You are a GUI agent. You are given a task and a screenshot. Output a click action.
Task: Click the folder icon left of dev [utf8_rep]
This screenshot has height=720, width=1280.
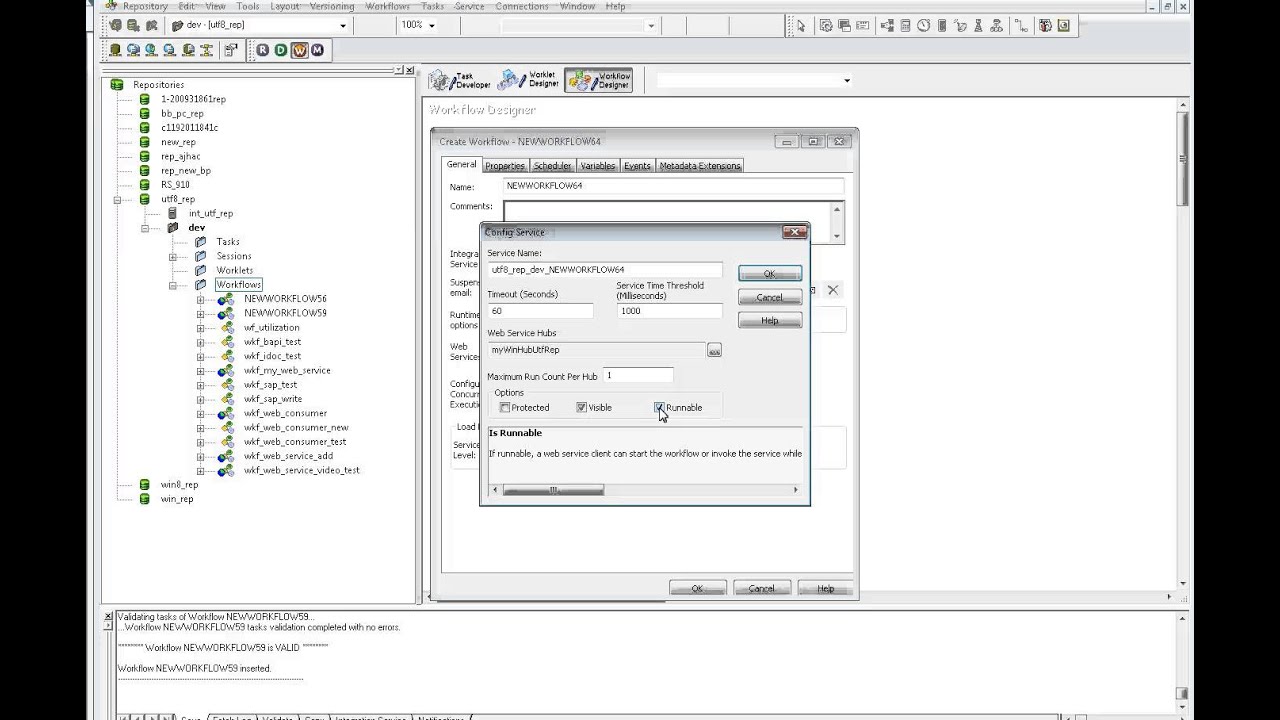coord(177,25)
